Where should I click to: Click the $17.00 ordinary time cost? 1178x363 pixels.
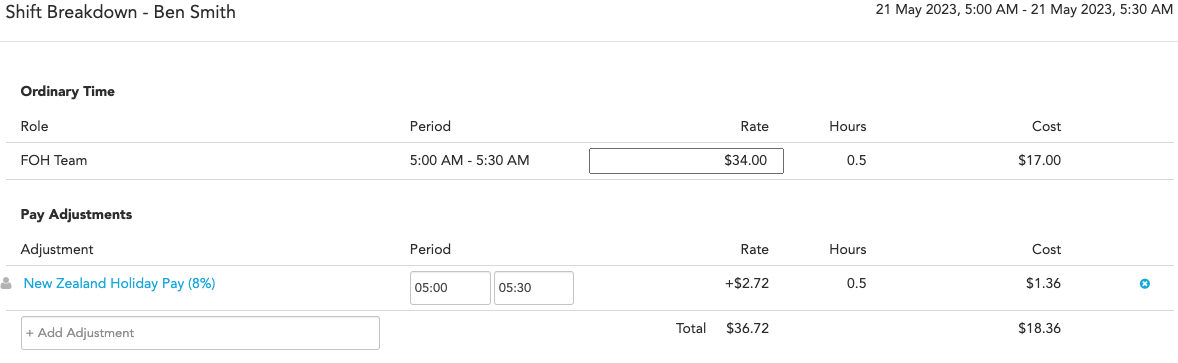(x=1040, y=161)
